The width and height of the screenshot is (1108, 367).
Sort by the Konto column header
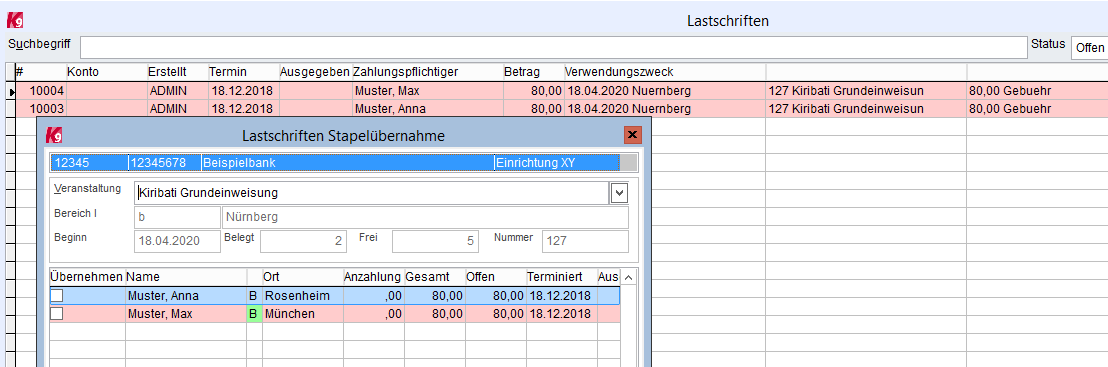tap(106, 71)
